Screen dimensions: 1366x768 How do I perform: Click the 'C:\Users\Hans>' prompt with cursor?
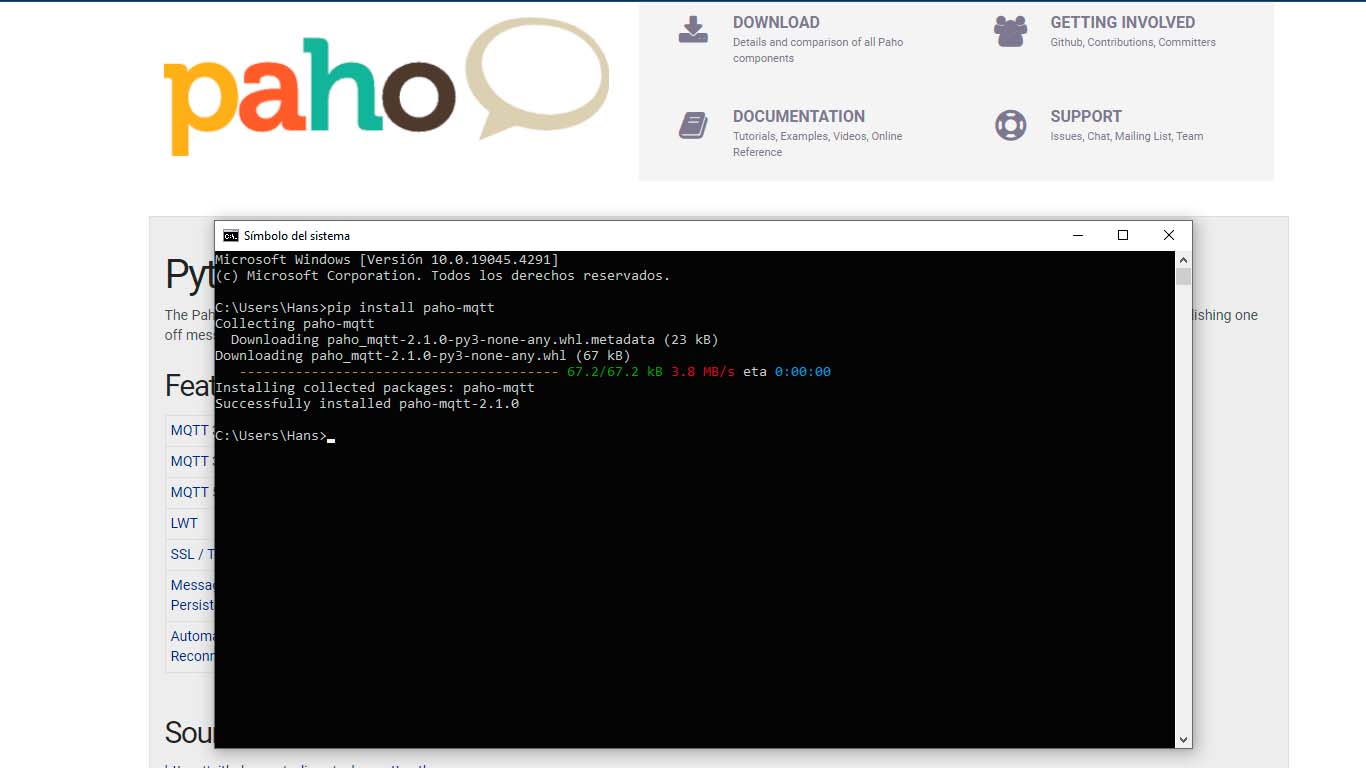(x=275, y=435)
